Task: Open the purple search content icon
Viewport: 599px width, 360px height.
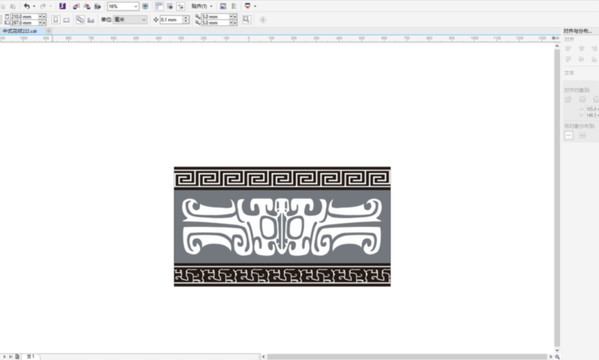Action: click(62, 6)
